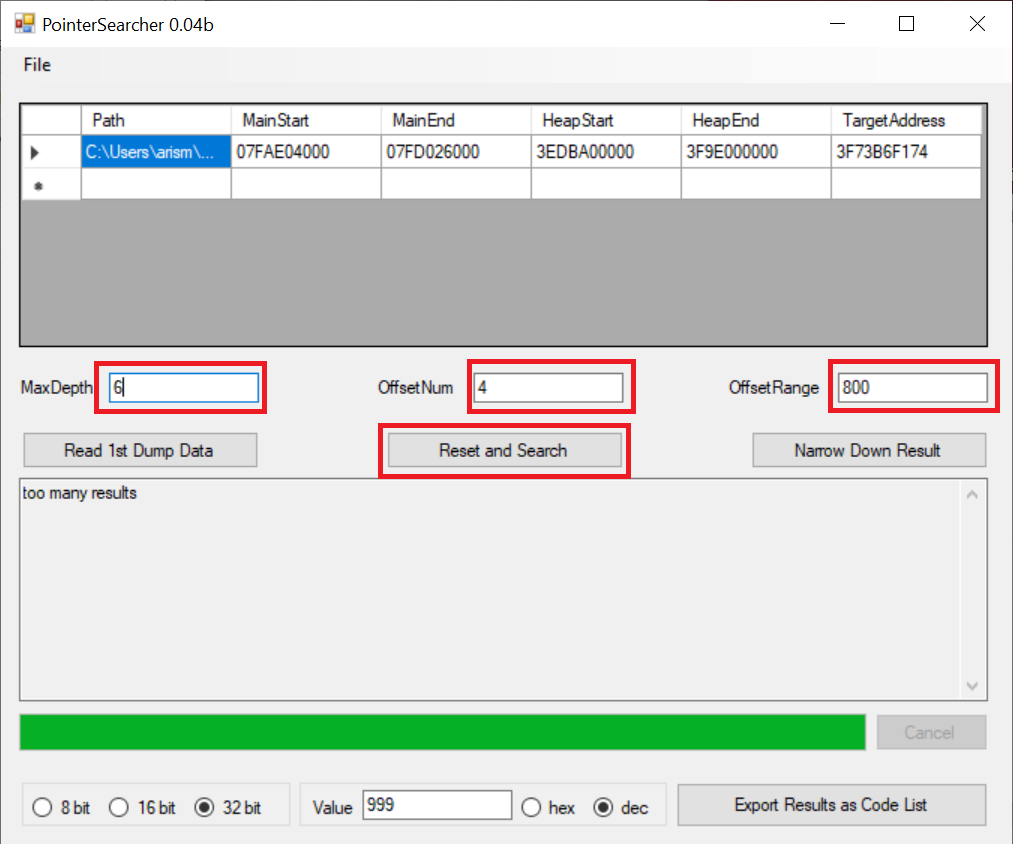
Task: Click the HeapEnd column header
Action: point(755,120)
